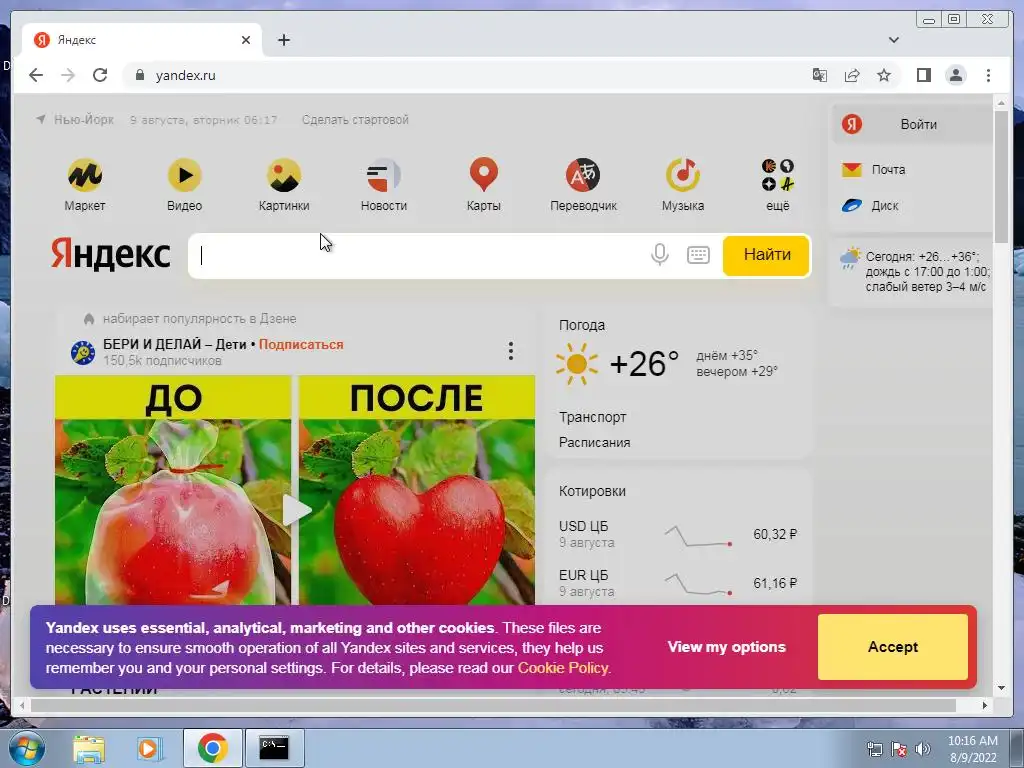Click the browser Forward arrow
Image resolution: width=1024 pixels, height=768 pixels.
tap(68, 75)
